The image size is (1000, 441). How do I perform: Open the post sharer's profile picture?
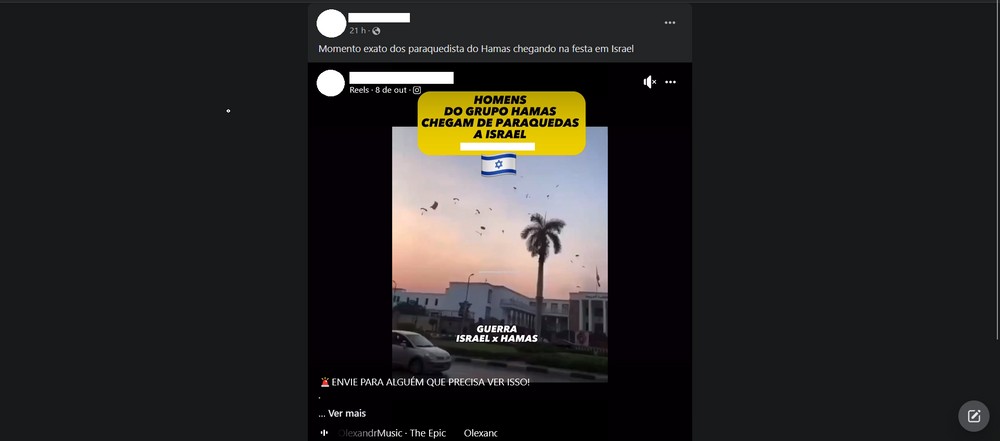(331, 24)
